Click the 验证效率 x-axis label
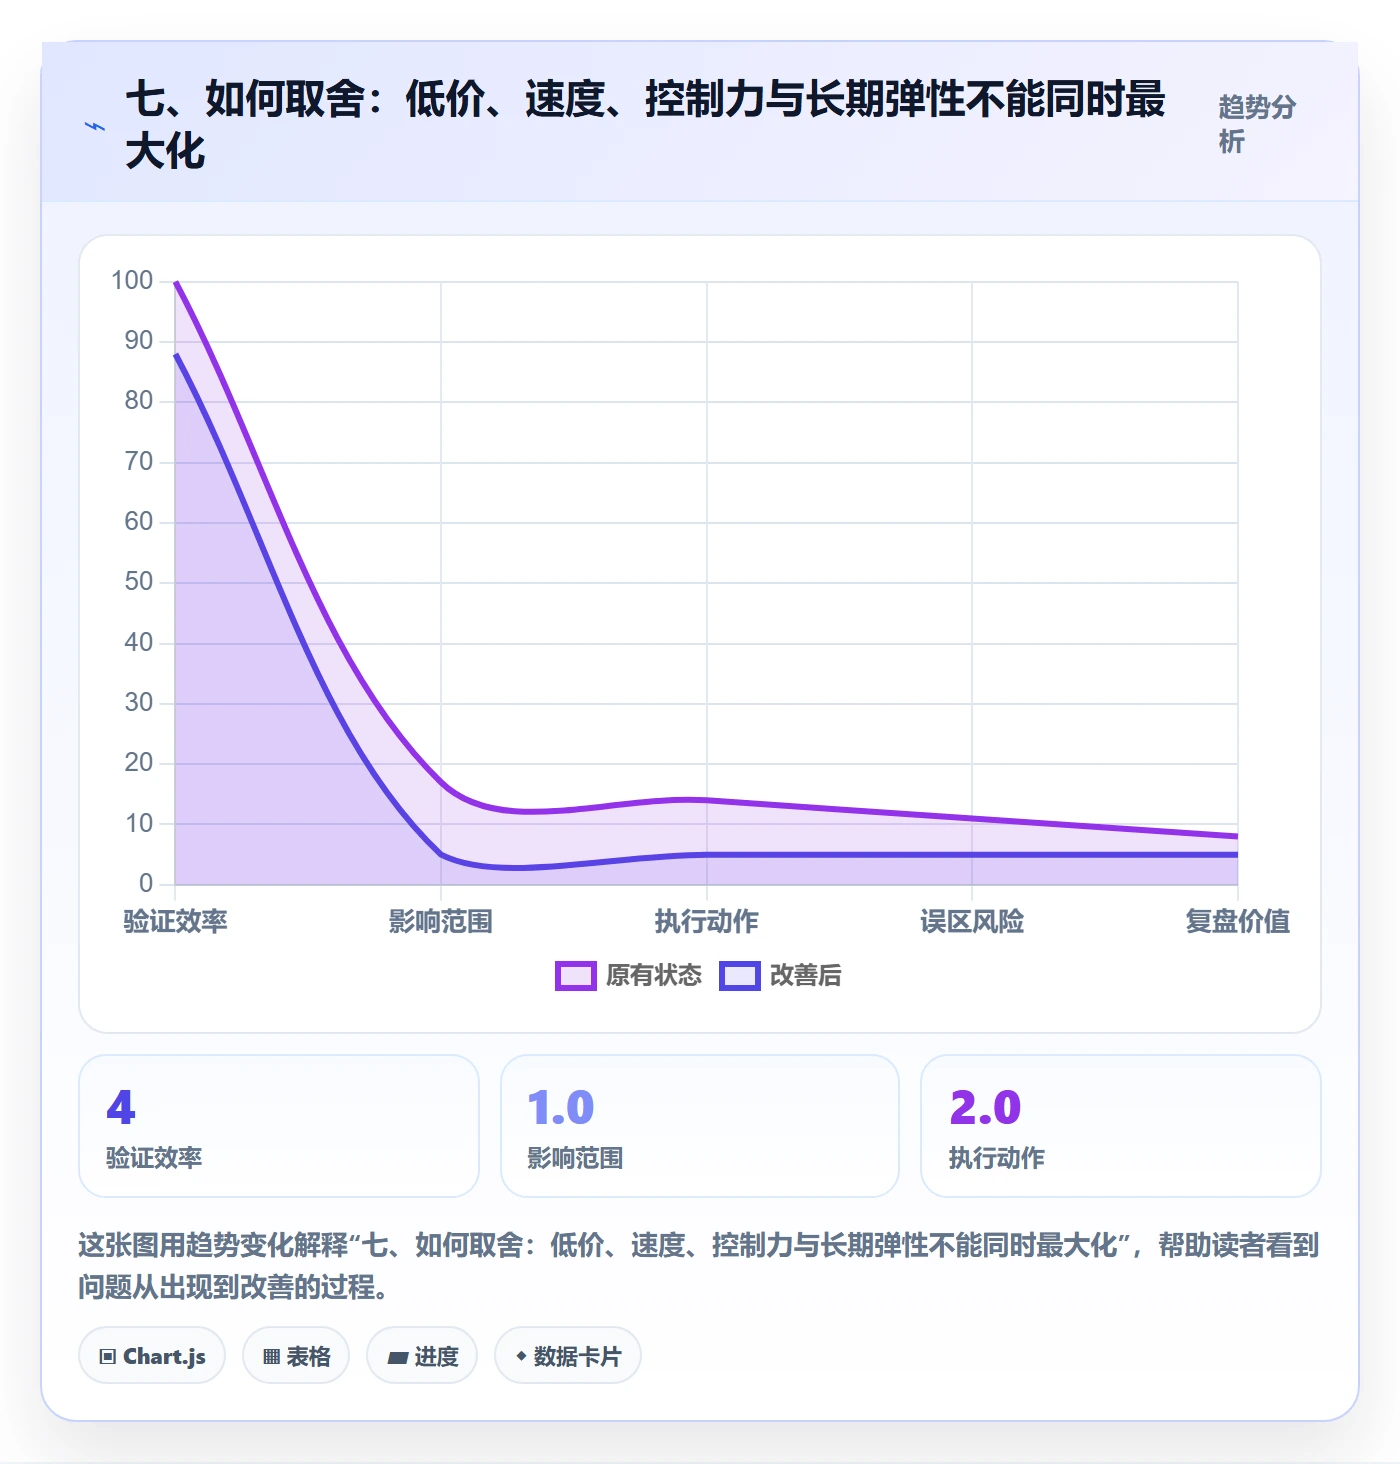 (x=176, y=921)
